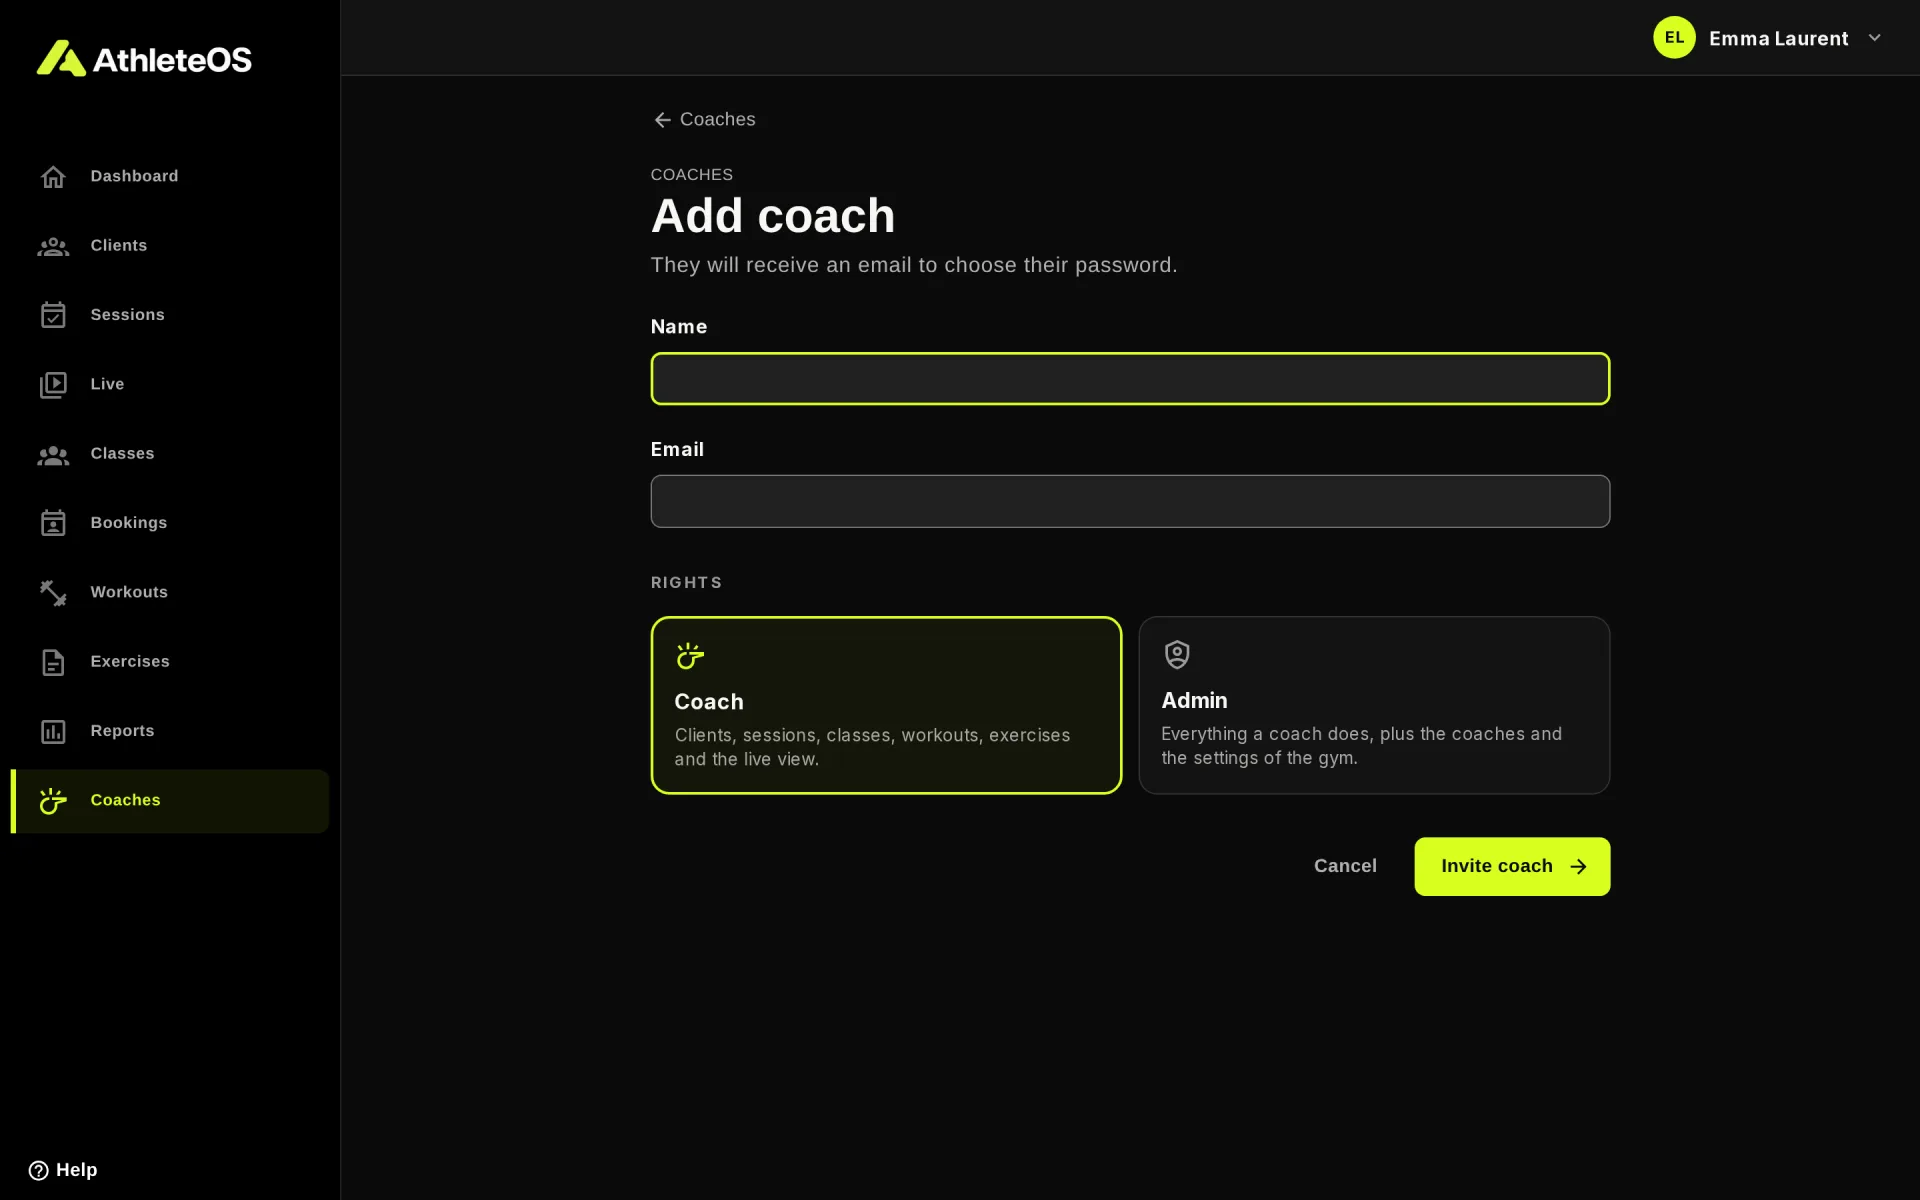Open the Clients menu label

[119, 246]
